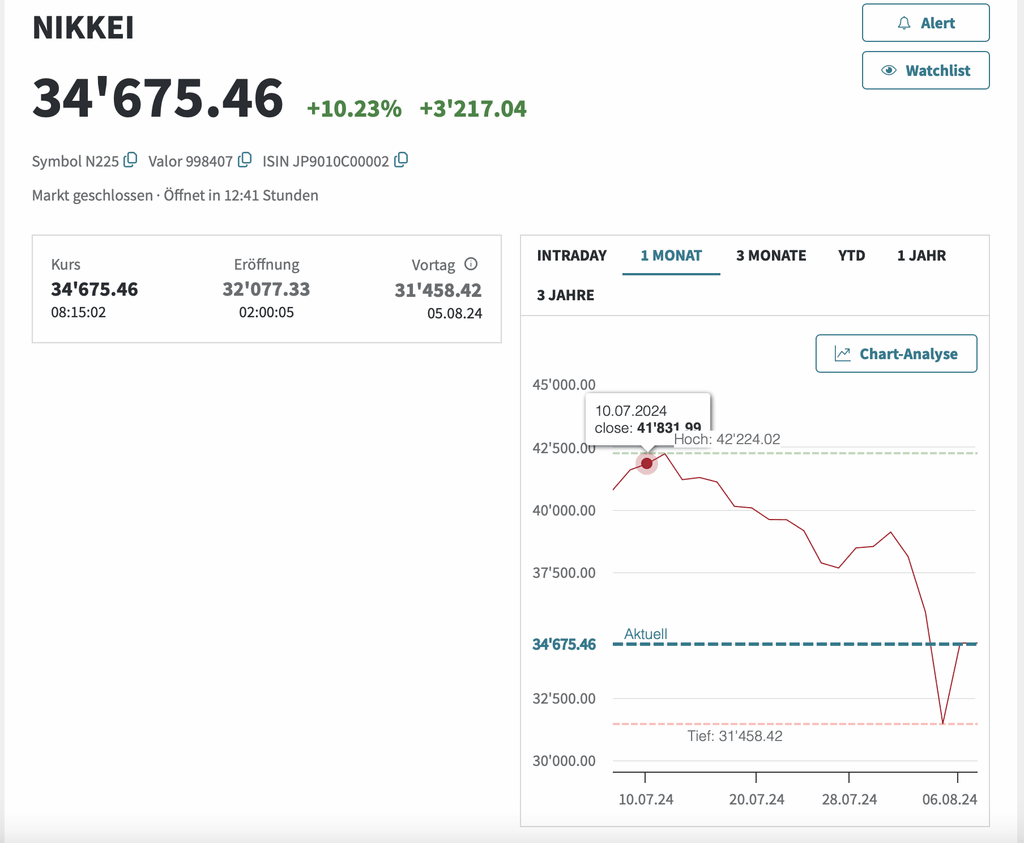Click the NIKKEI heading
The image size is (1024, 843).
coord(83,28)
